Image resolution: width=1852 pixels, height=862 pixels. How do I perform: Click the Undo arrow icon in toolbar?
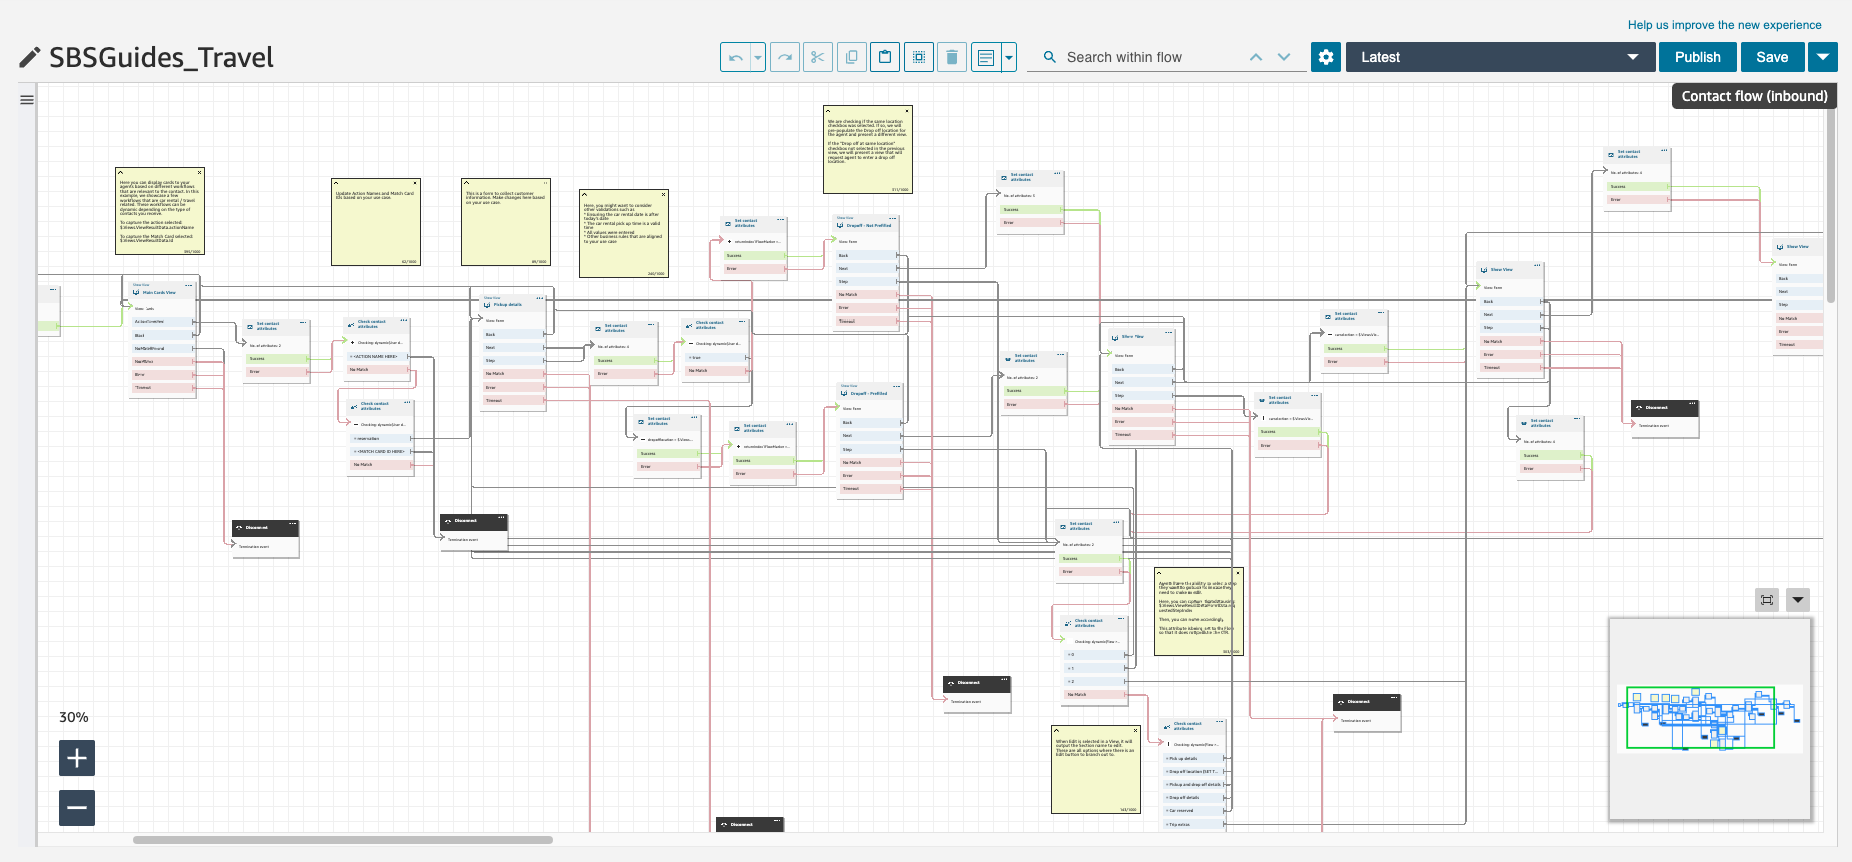(x=735, y=57)
